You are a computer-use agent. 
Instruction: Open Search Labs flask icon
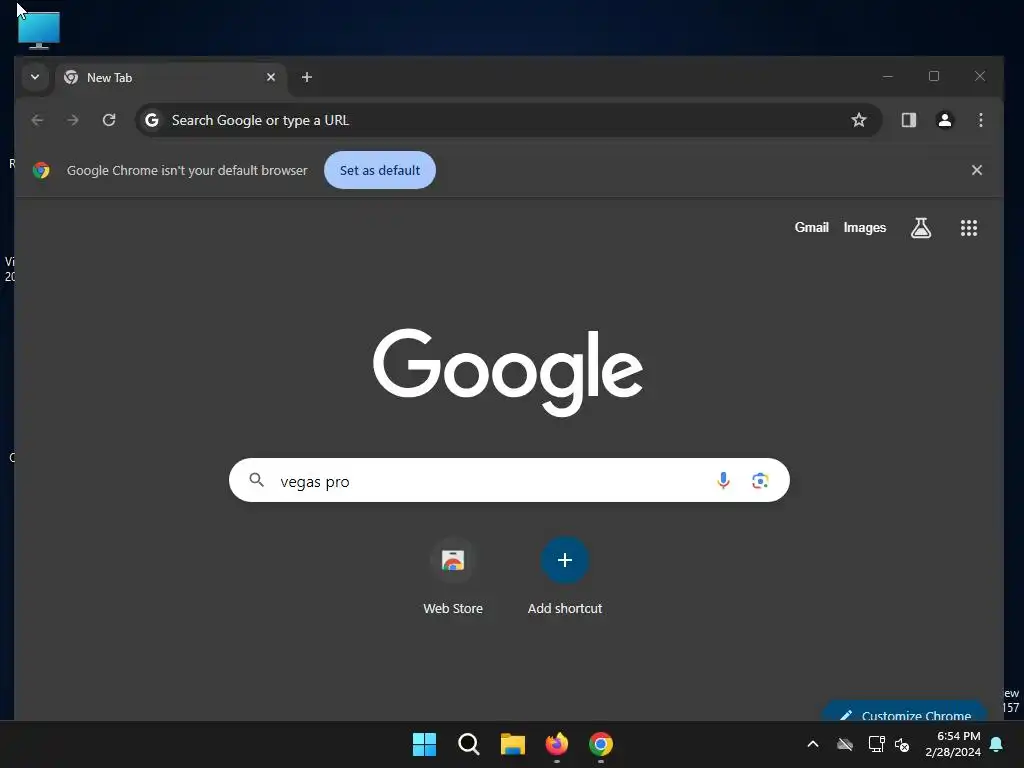(921, 228)
